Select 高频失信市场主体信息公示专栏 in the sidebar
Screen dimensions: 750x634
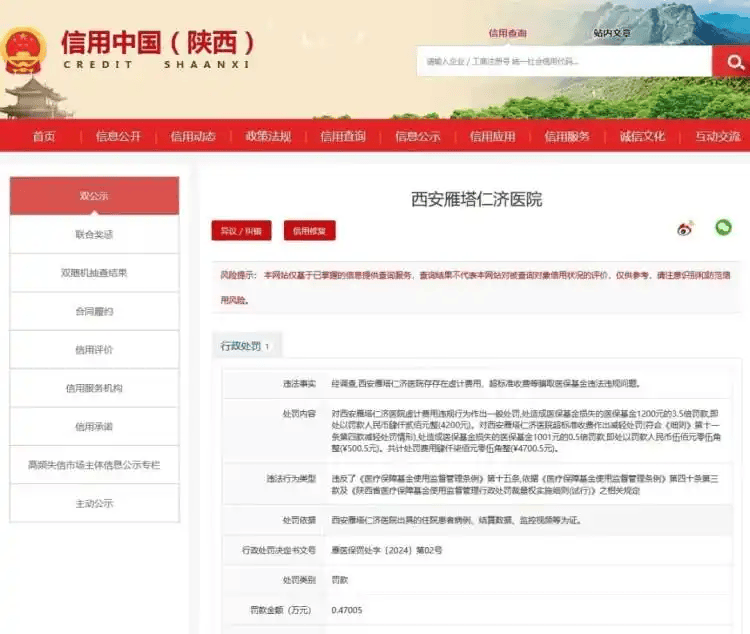[94, 465]
